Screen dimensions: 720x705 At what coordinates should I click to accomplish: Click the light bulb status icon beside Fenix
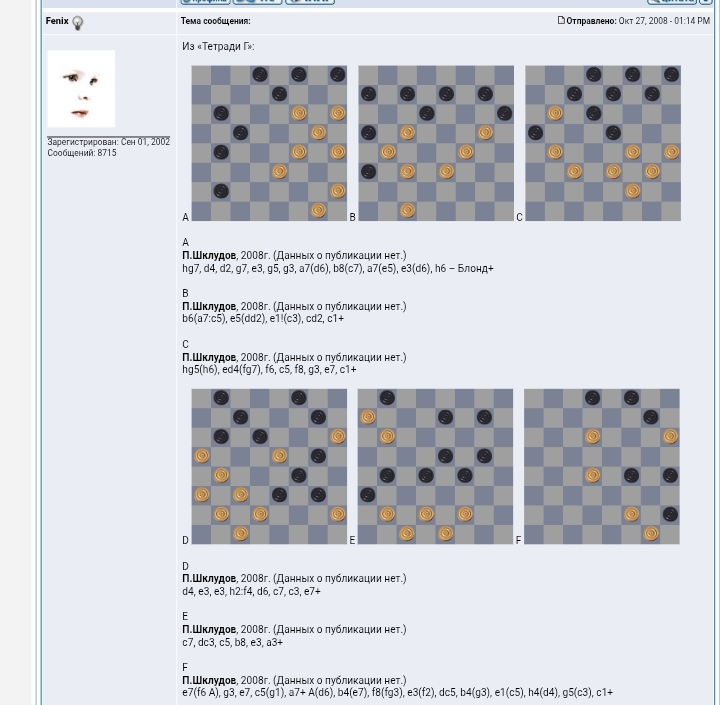77,23
